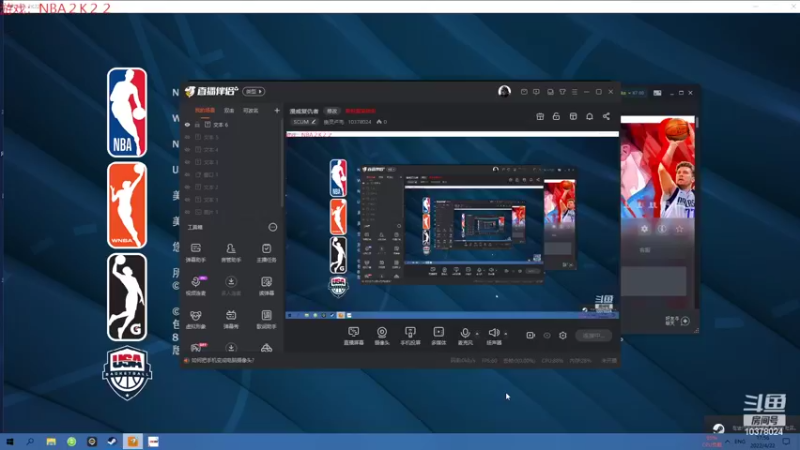800x450 pixels.
Task: Open game info icon in Steam window
Action: [x=662, y=229]
